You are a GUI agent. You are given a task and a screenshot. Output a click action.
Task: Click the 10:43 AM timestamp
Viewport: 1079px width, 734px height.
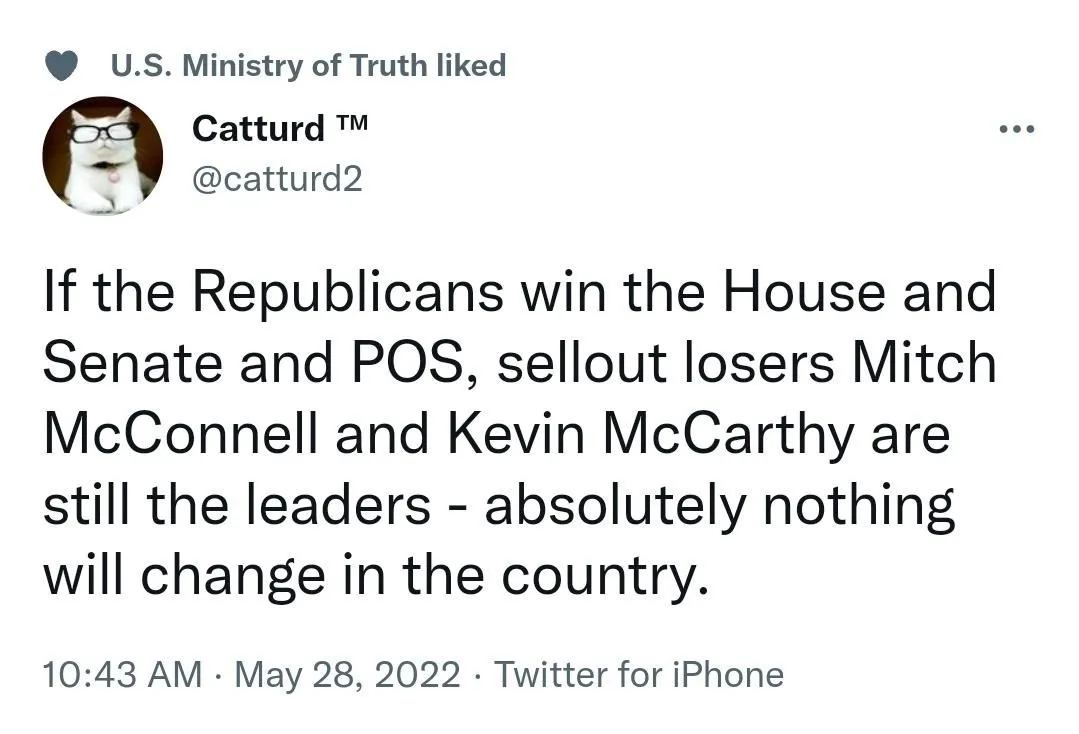coord(121,674)
